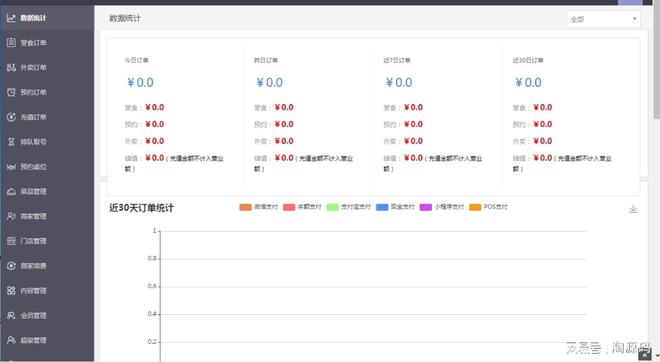This screenshot has height=362, width=660.
Task: Click the 菜品管理 dish icon
Action: (x=11, y=192)
